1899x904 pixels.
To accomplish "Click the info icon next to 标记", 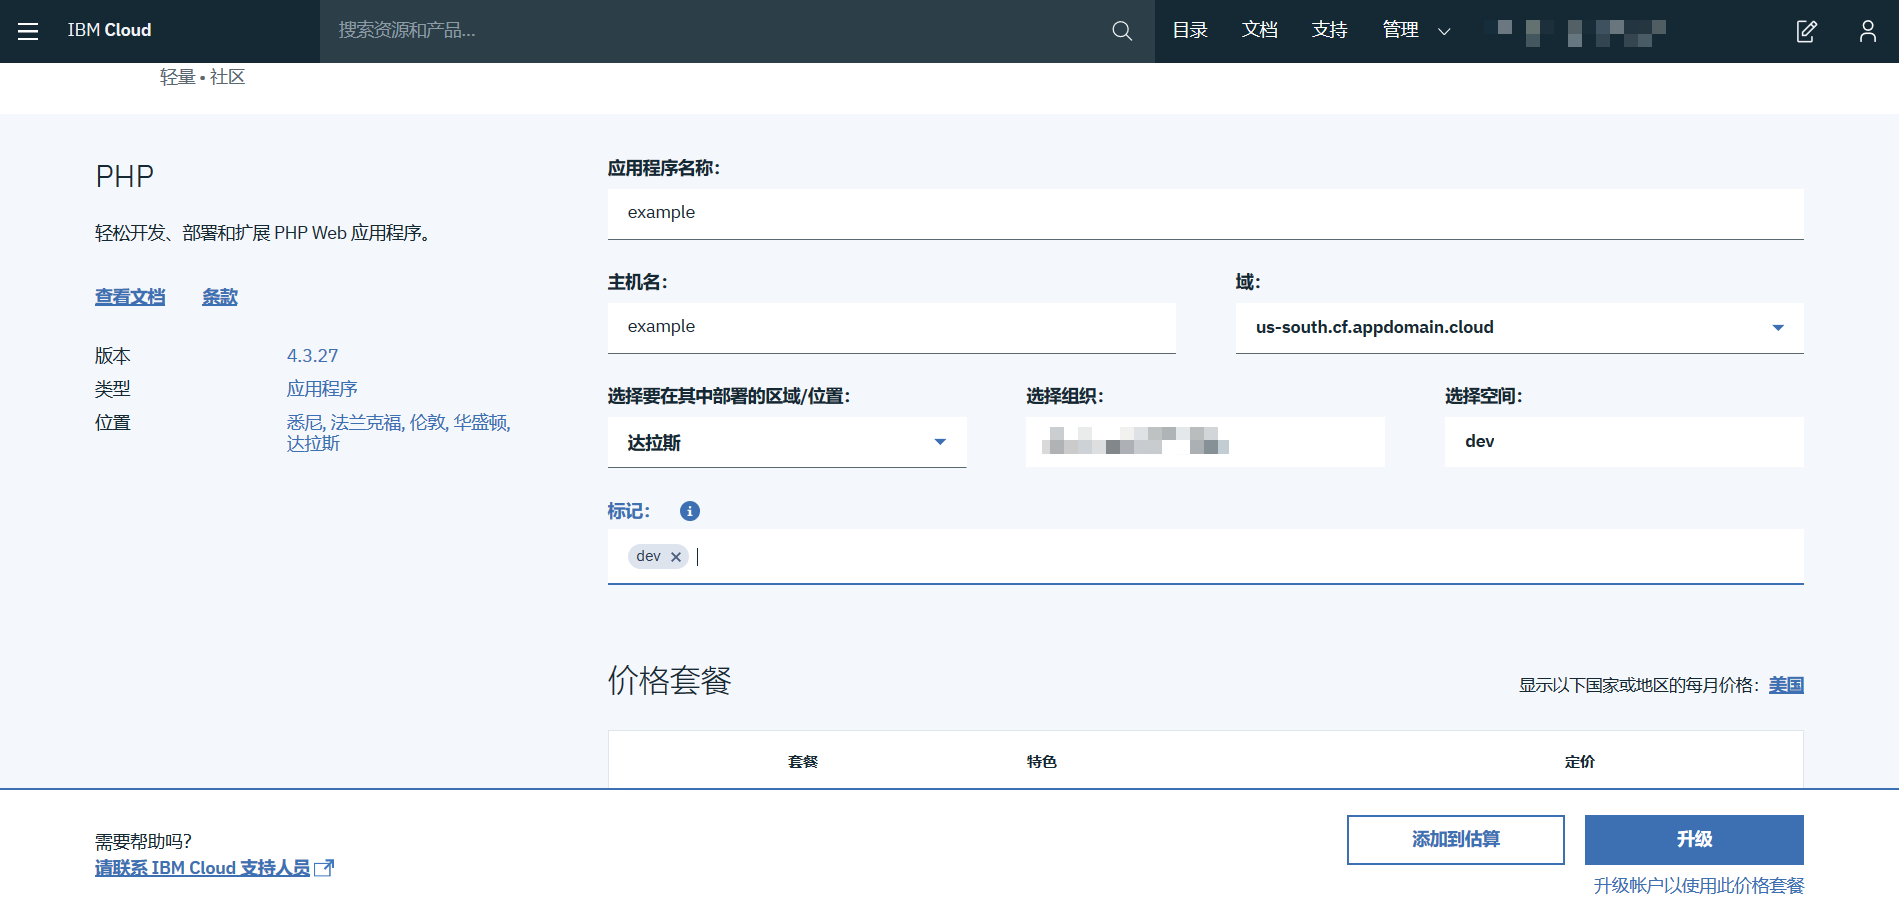I will 690,511.
